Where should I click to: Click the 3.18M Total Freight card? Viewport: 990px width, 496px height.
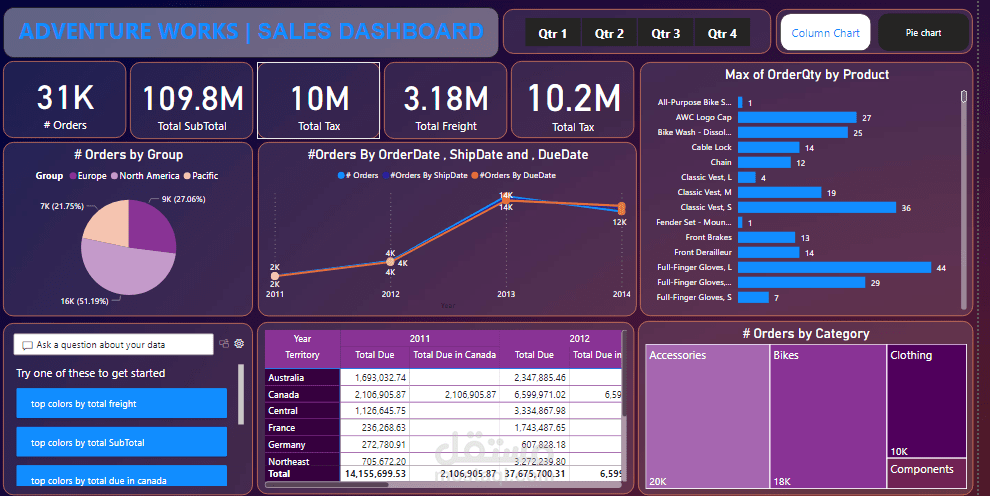[446, 100]
